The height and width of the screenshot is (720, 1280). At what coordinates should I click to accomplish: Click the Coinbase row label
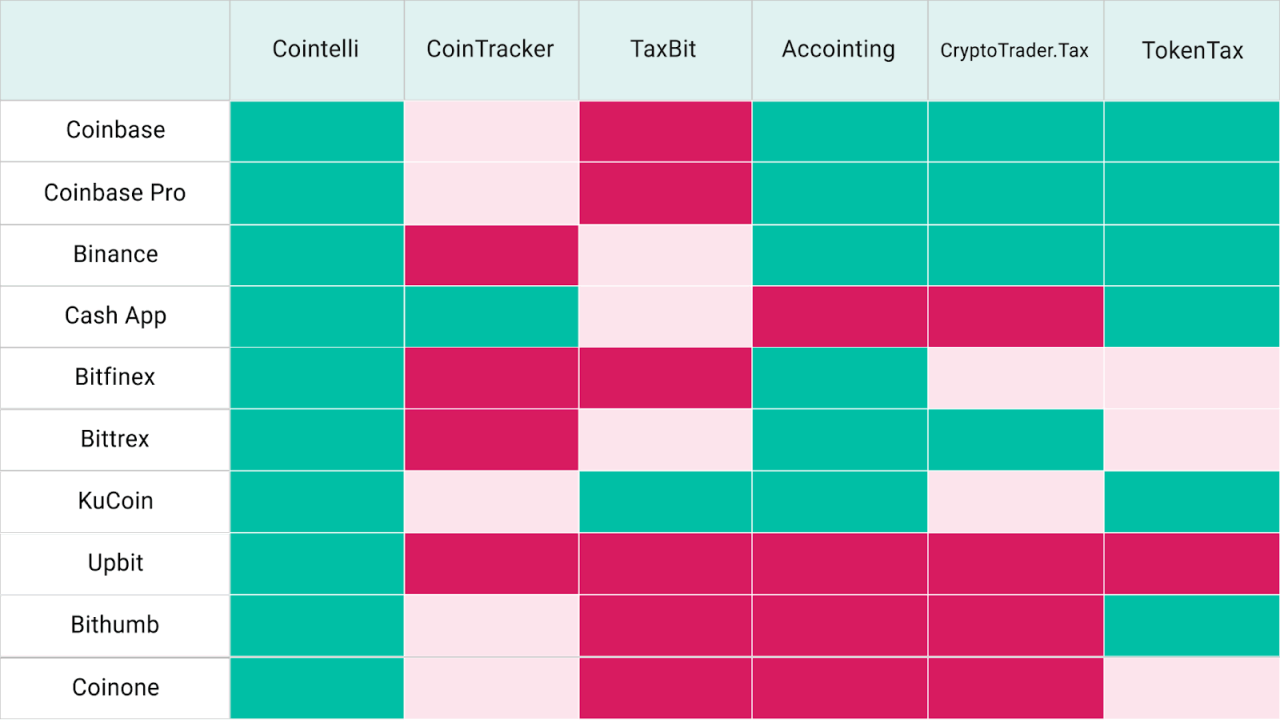point(115,130)
